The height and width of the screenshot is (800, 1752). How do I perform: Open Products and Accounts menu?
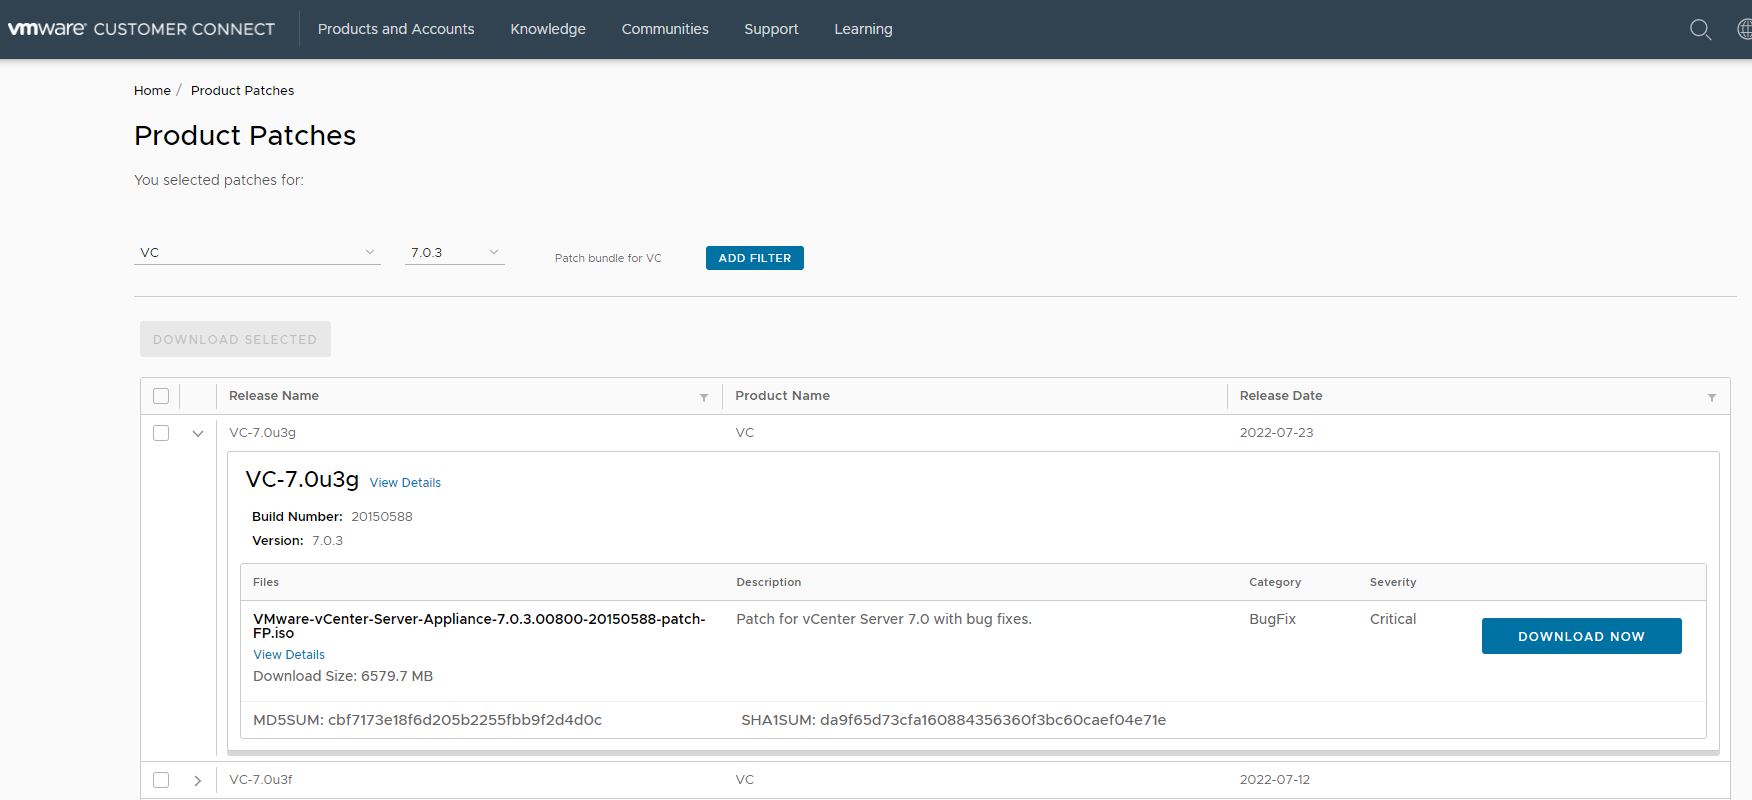(396, 29)
